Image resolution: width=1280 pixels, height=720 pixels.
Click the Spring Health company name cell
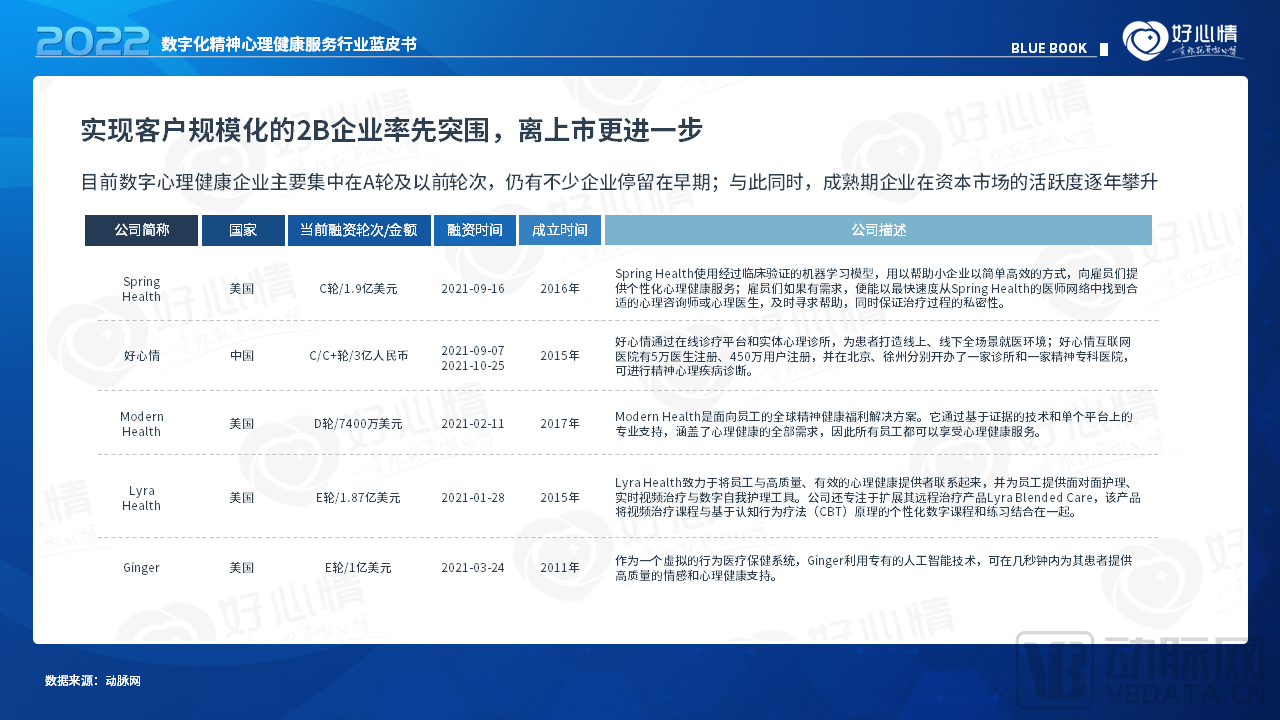[x=141, y=289]
